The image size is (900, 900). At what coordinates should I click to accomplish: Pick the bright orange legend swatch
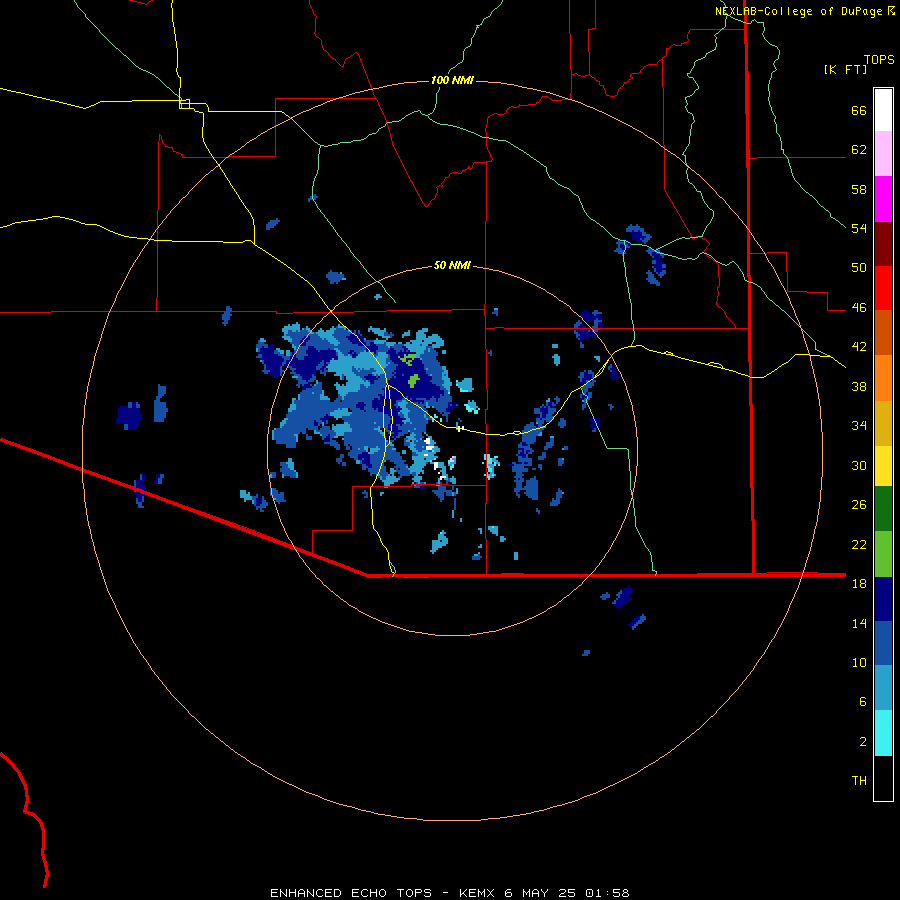click(883, 378)
